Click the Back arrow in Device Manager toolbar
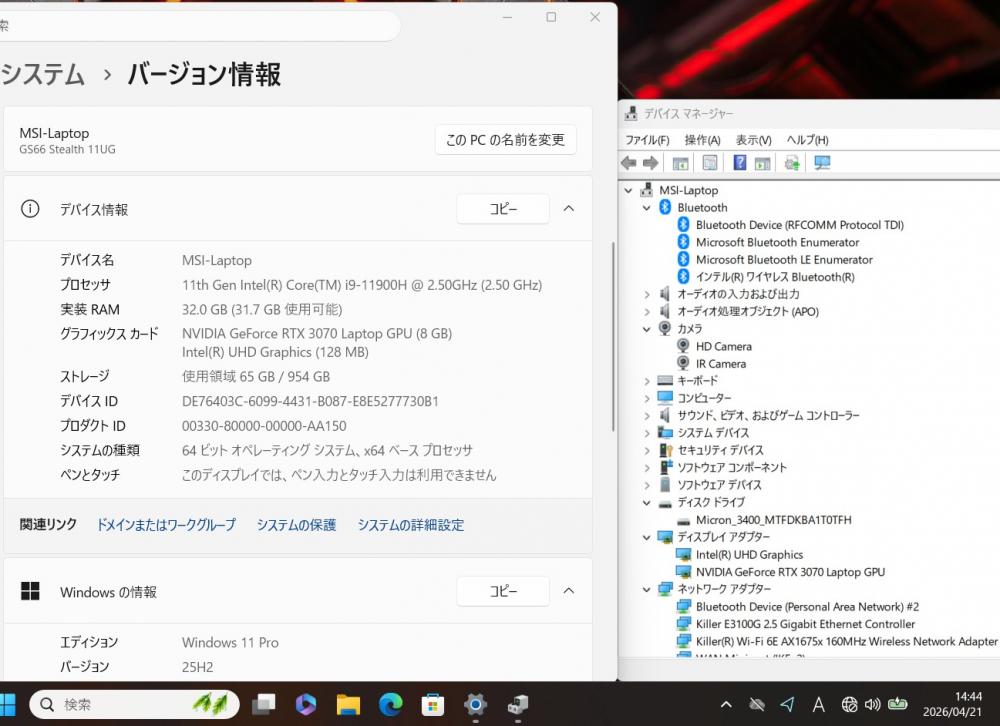Screen dimensions: 1000x726 coord(629,163)
